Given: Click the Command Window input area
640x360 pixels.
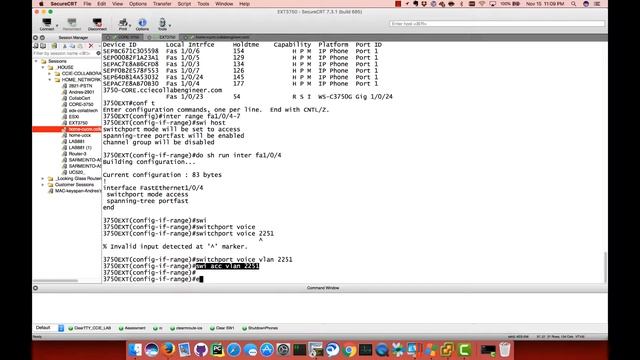Looking at the screenshot, I should (320, 307).
